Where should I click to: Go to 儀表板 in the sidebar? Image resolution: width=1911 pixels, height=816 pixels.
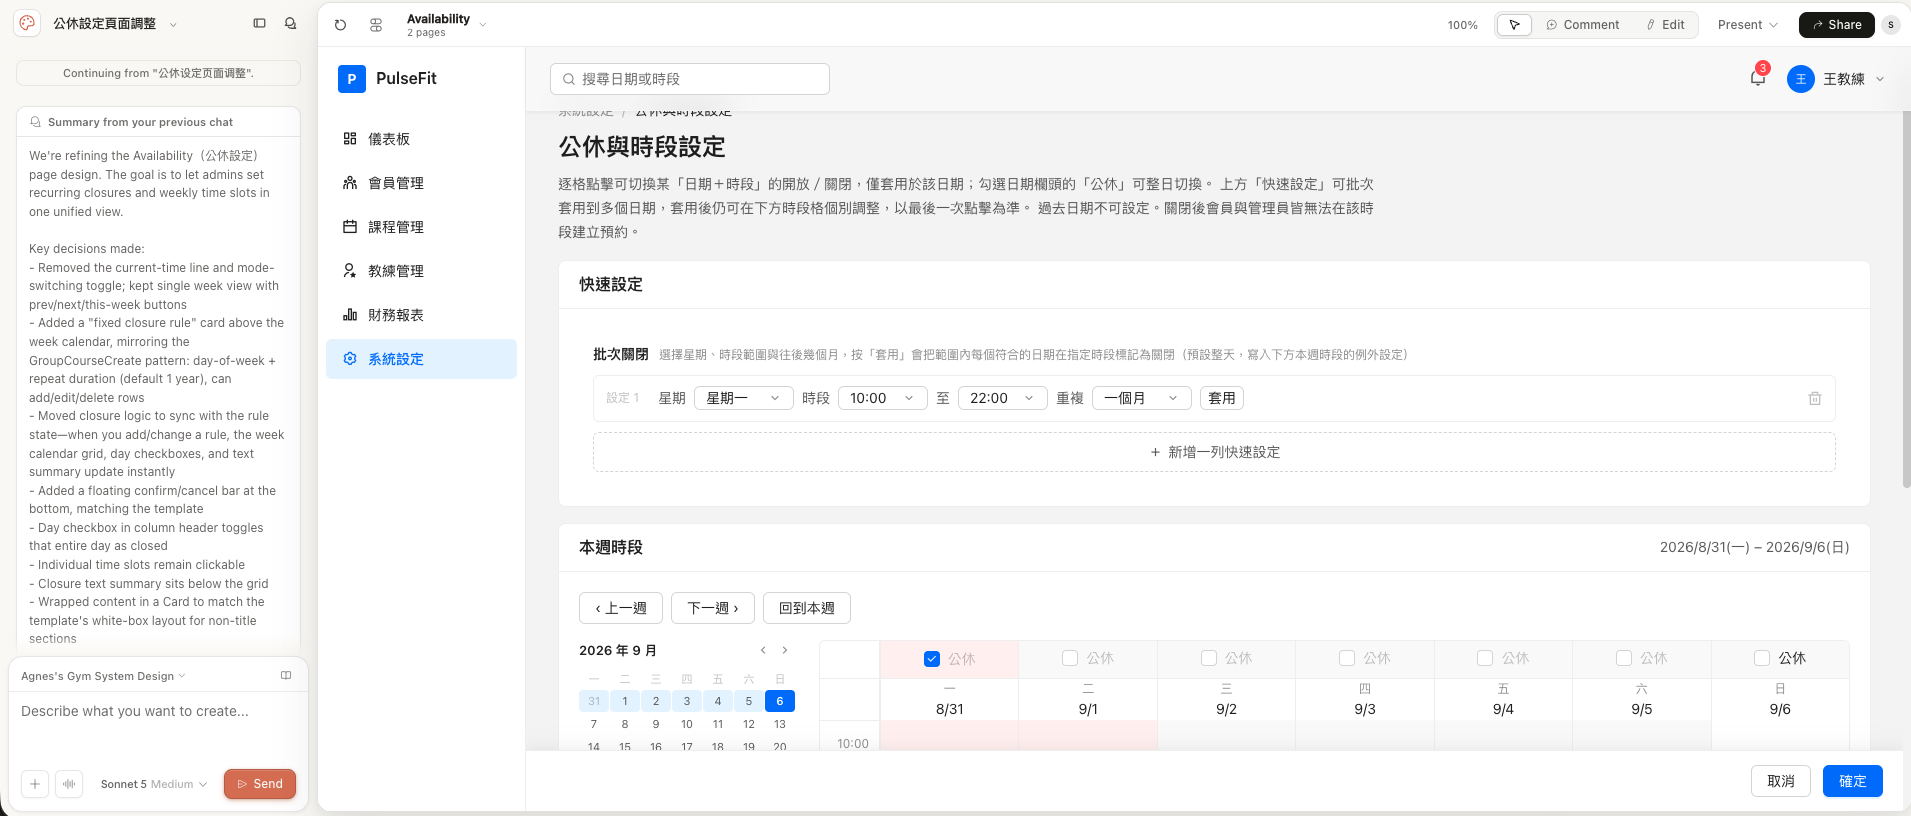click(421, 139)
